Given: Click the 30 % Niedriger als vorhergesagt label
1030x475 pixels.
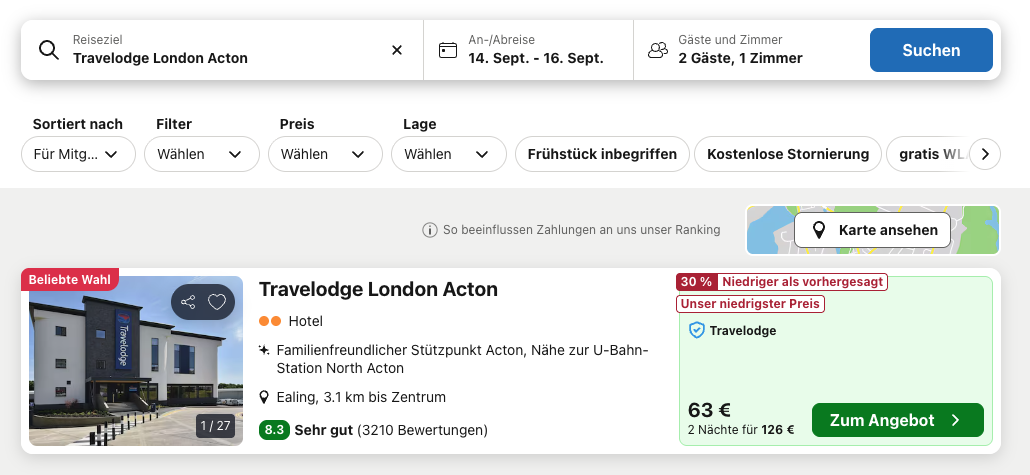Looking at the screenshot, I should point(782,282).
